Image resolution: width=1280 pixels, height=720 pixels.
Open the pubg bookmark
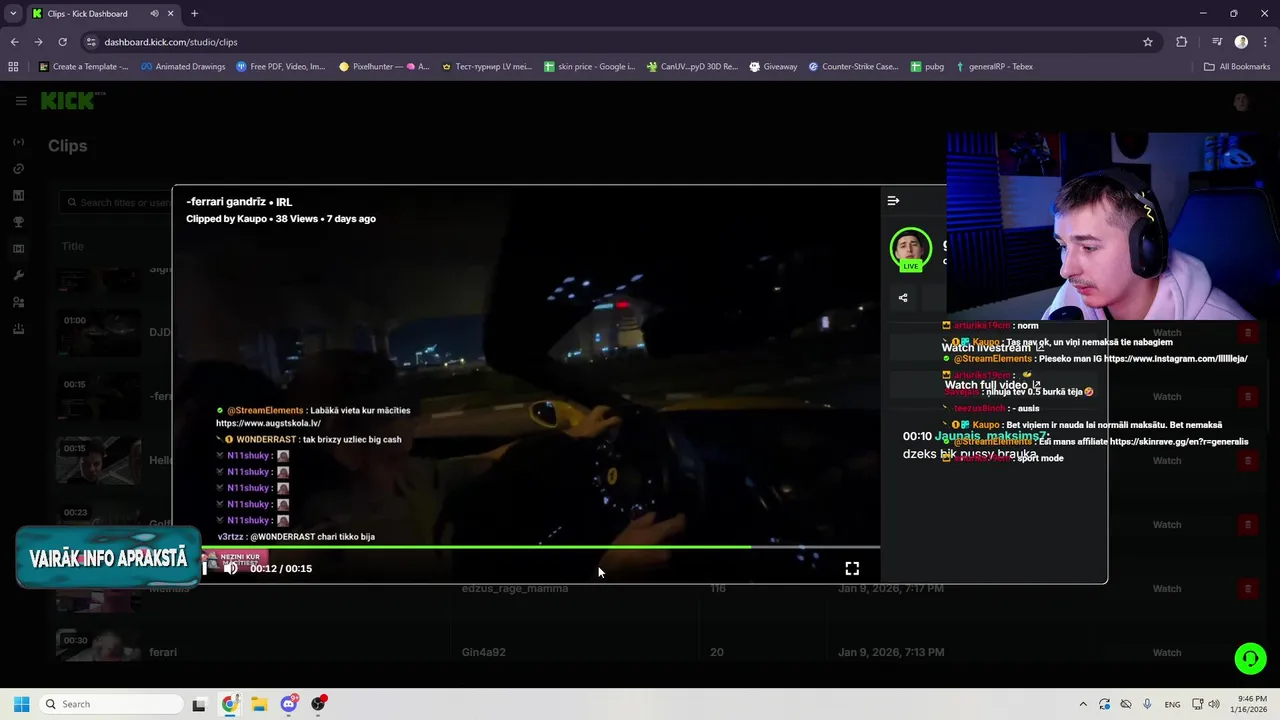pyautogui.click(x=927, y=67)
